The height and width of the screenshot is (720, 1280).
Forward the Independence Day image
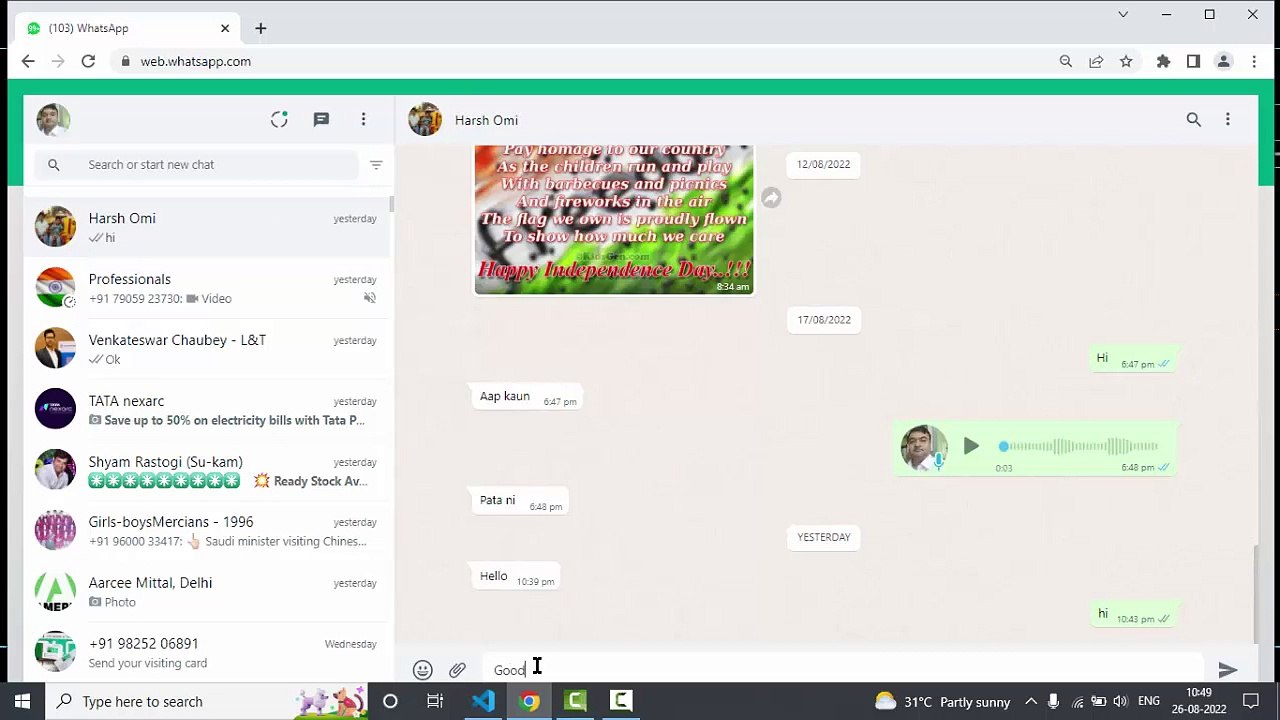coord(771,198)
